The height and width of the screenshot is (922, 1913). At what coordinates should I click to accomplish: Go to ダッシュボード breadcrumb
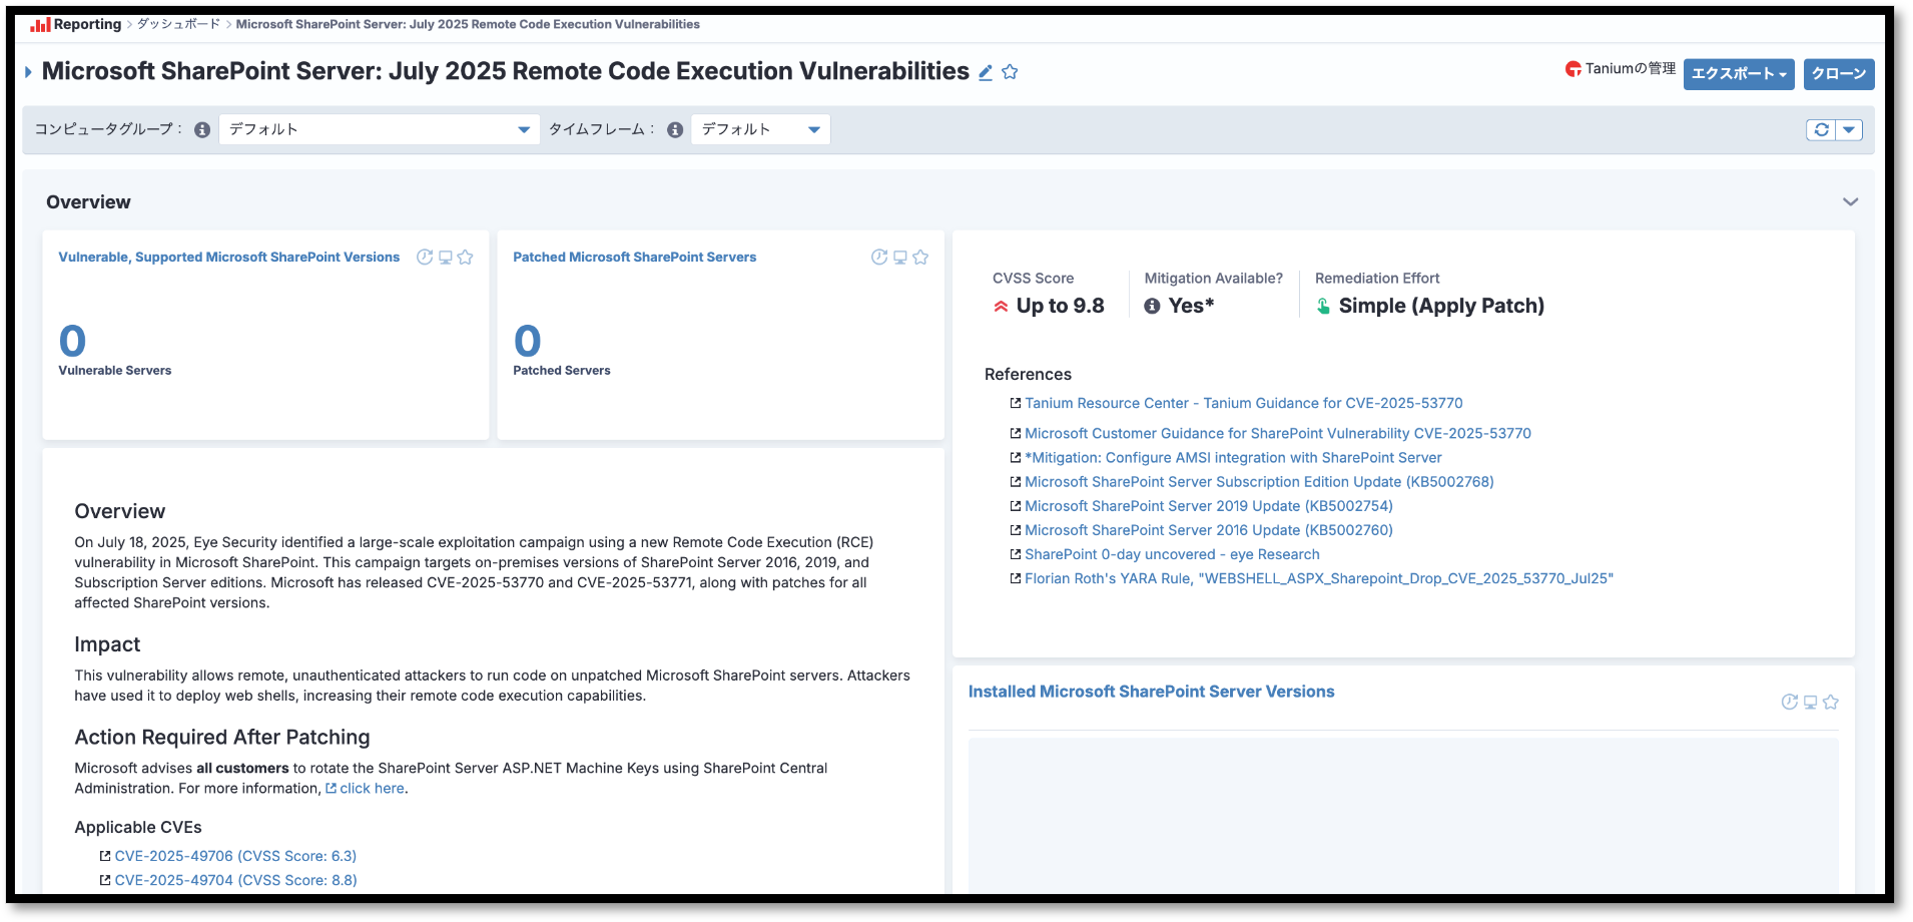[178, 24]
